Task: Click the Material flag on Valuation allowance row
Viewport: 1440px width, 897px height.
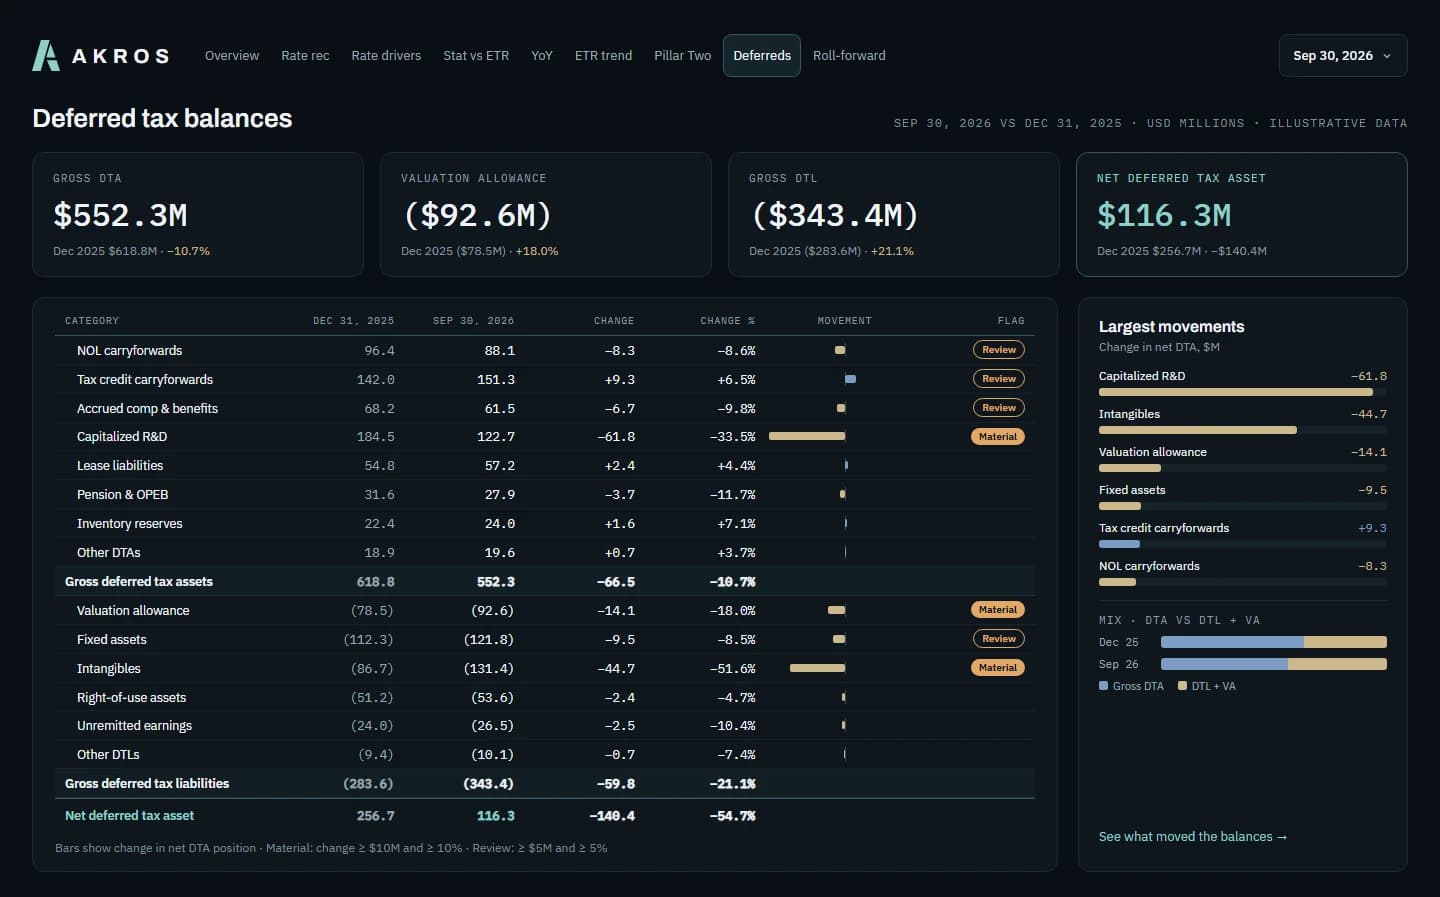Action: click(998, 610)
